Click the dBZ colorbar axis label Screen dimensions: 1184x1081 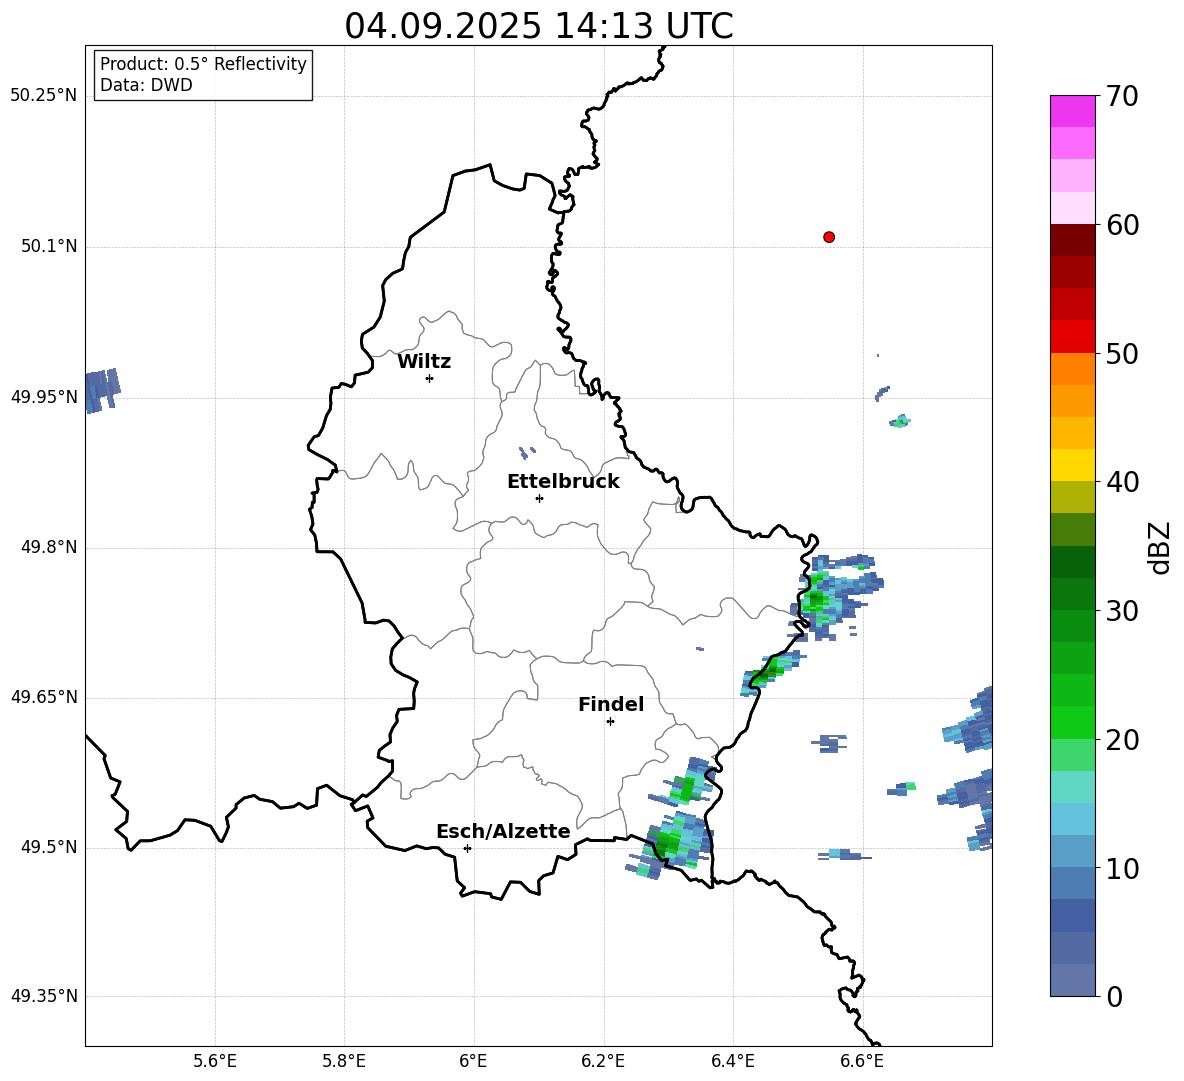tap(1159, 548)
